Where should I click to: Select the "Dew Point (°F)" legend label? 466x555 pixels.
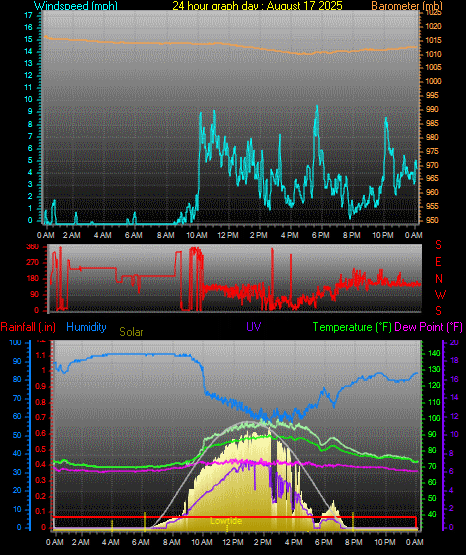[428, 327]
